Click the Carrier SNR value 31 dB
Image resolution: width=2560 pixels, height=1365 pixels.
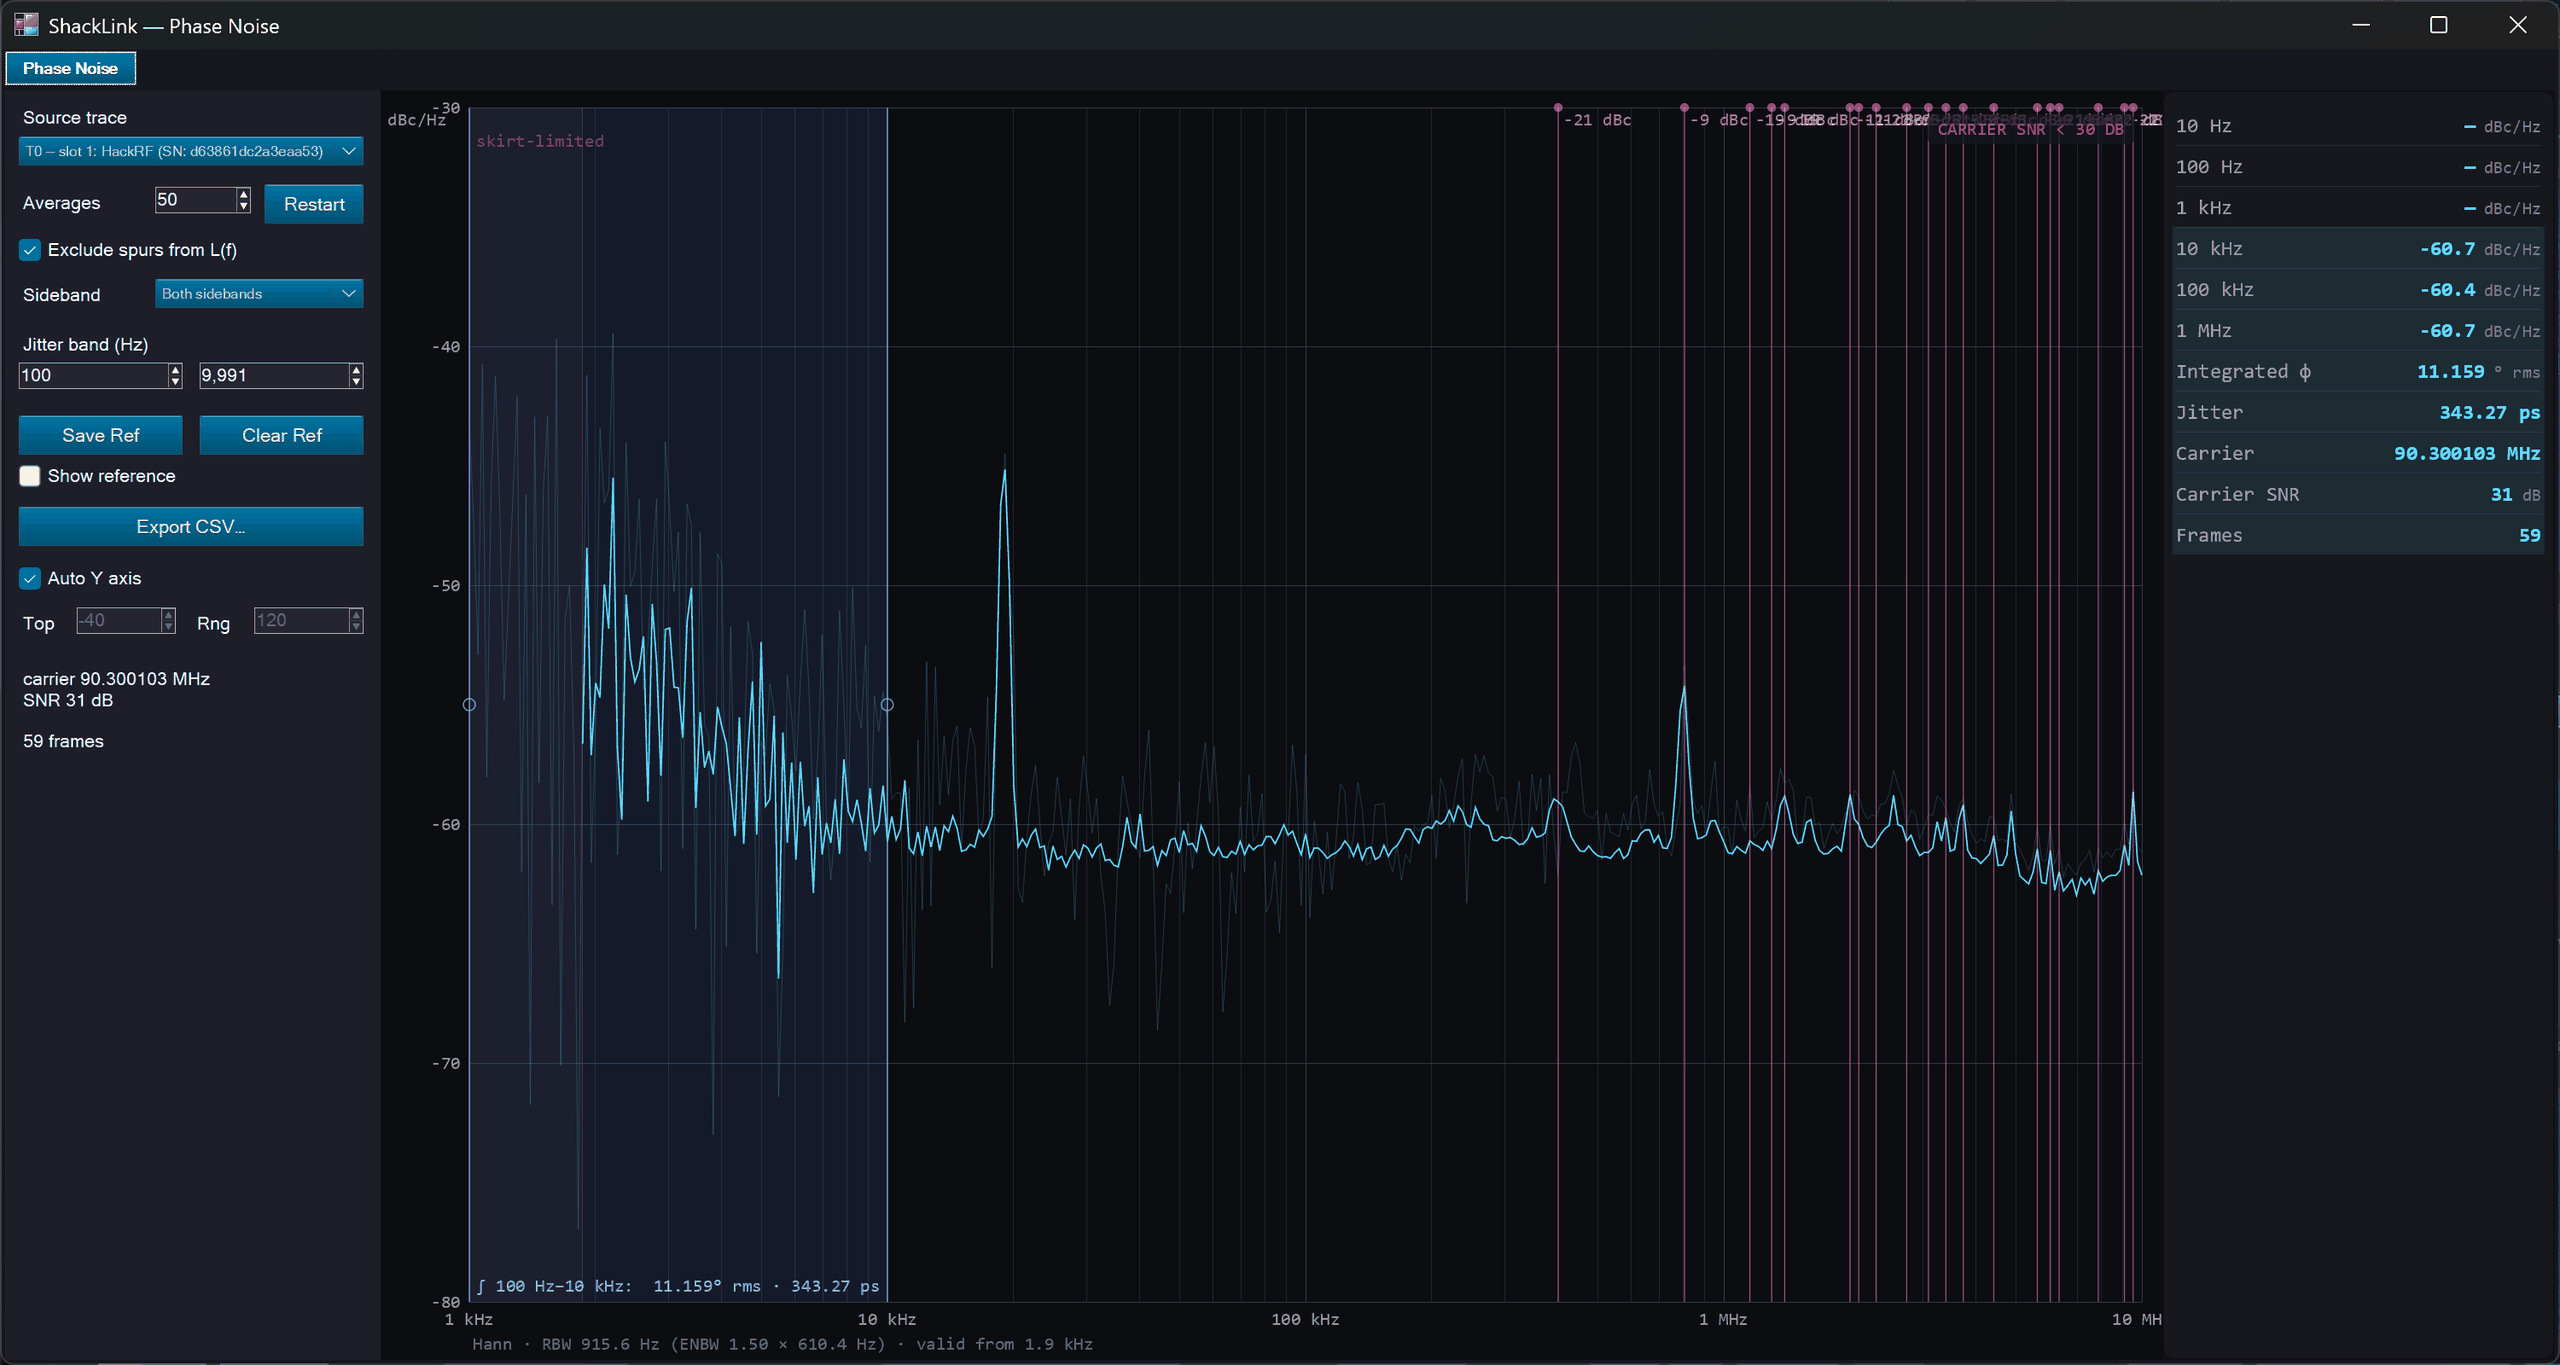coord(2515,495)
